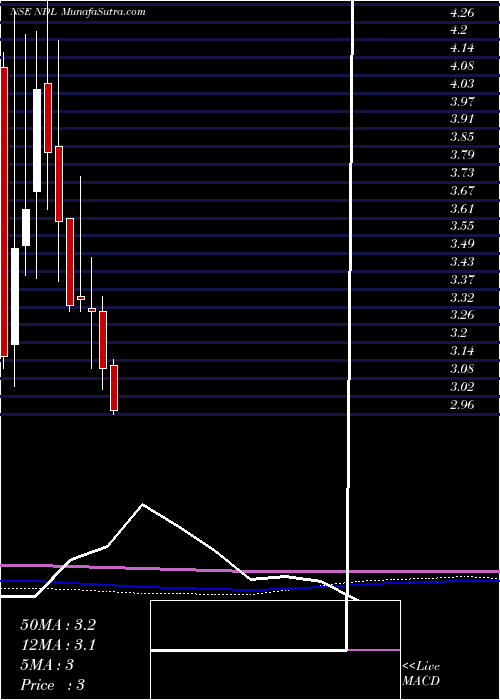This screenshot has height=700, width=500.
Task: Click the 3.43 price axis label
Action: (x=462, y=262)
